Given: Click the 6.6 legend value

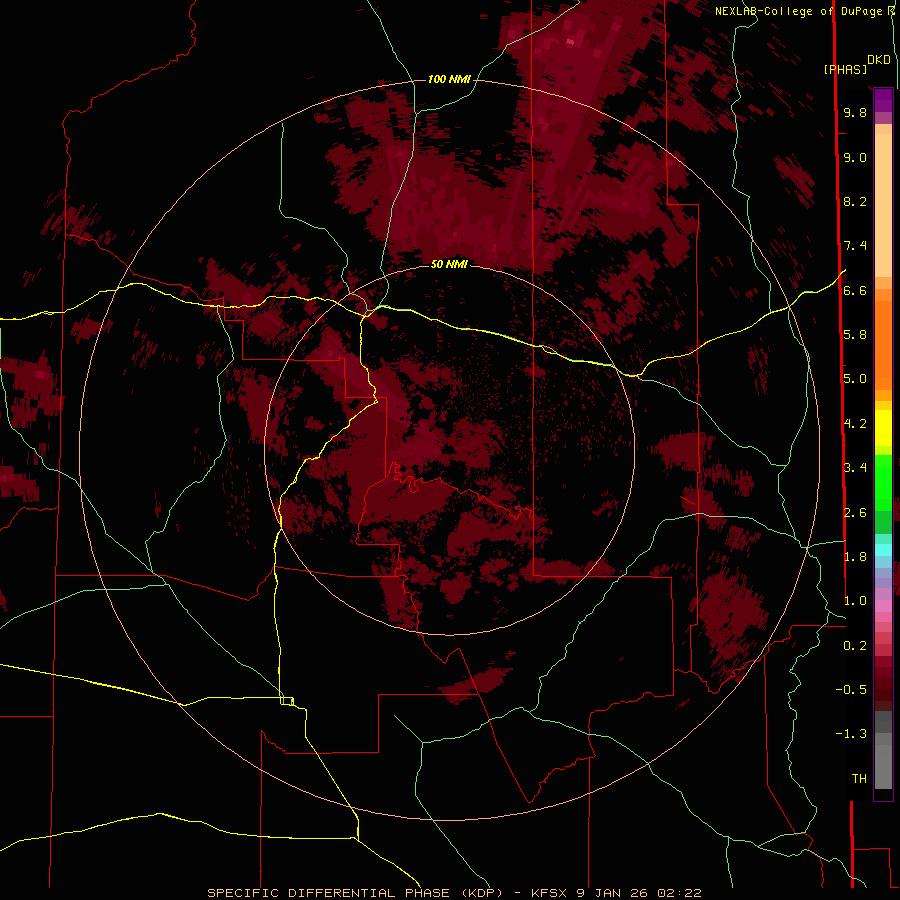Looking at the screenshot, I should (x=855, y=290).
